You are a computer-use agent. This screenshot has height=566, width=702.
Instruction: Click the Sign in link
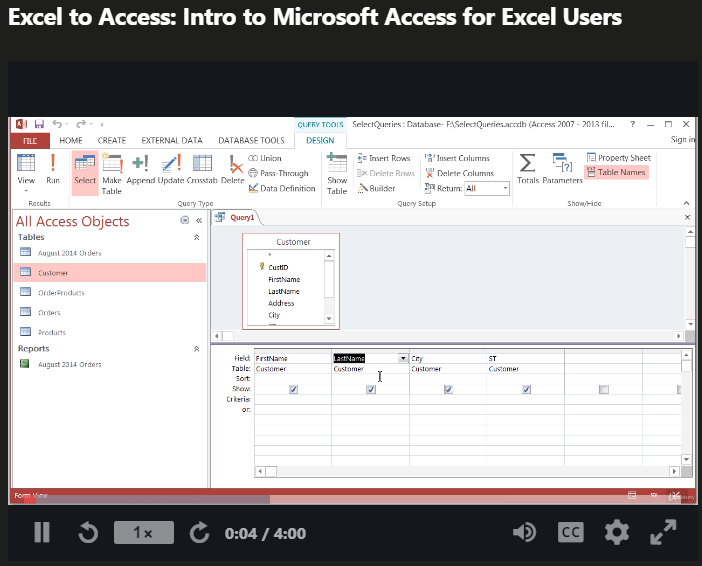click(x=682, y=140)
